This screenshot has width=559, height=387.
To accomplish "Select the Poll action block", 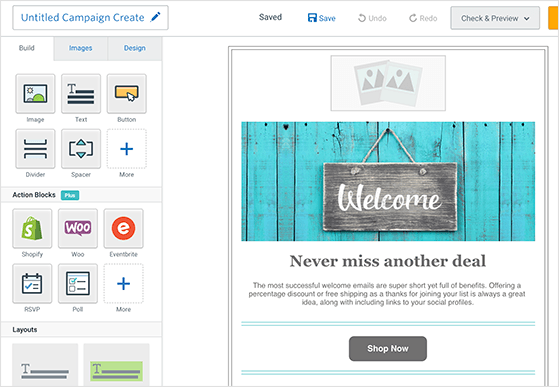I will pyautogui.click(x=78, y=283).
